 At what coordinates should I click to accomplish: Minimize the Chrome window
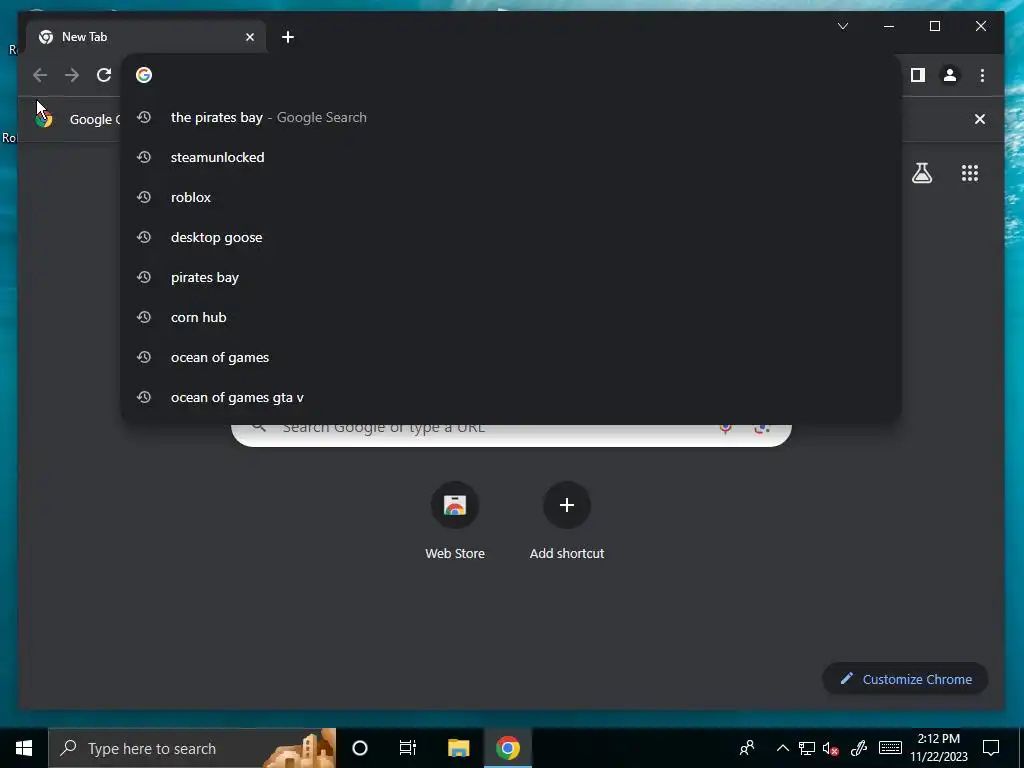889,26
